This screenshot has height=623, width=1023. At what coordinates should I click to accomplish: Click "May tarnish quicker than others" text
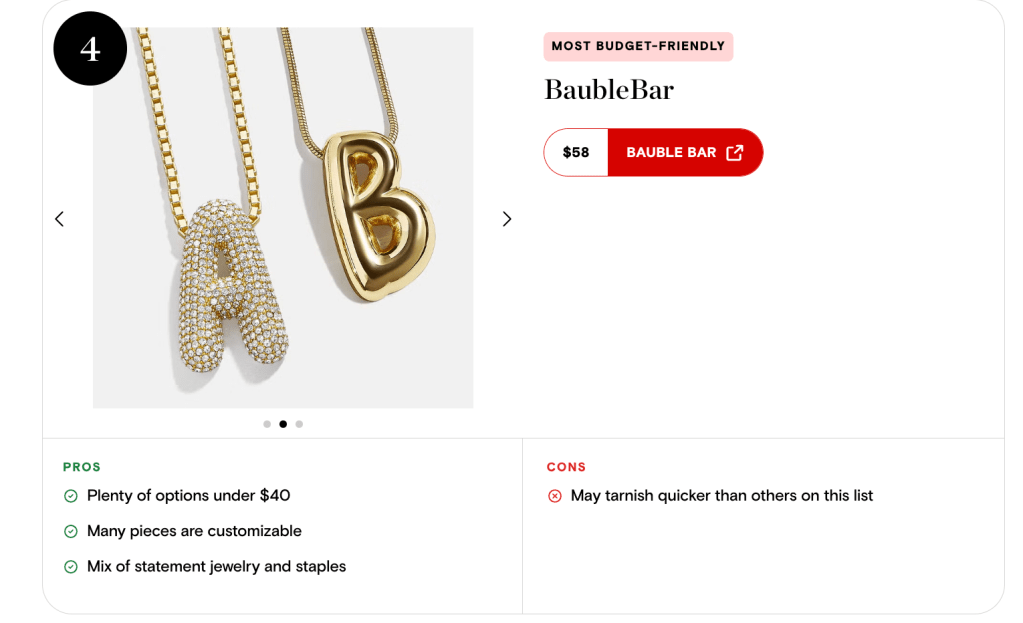pos(722,496)
